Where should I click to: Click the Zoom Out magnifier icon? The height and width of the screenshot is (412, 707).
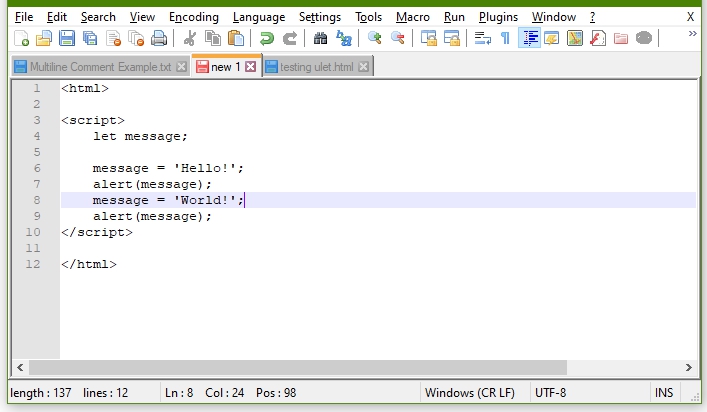click(x=397, y=38)
